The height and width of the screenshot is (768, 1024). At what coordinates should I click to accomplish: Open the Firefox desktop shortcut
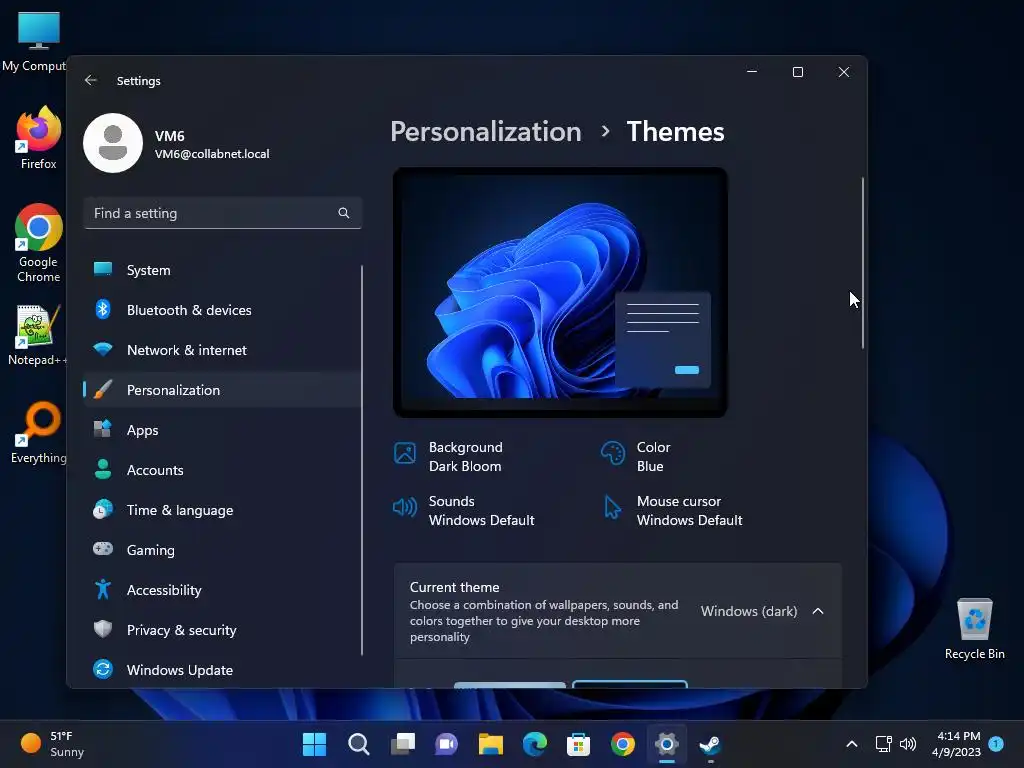click(x=38, y=138)
